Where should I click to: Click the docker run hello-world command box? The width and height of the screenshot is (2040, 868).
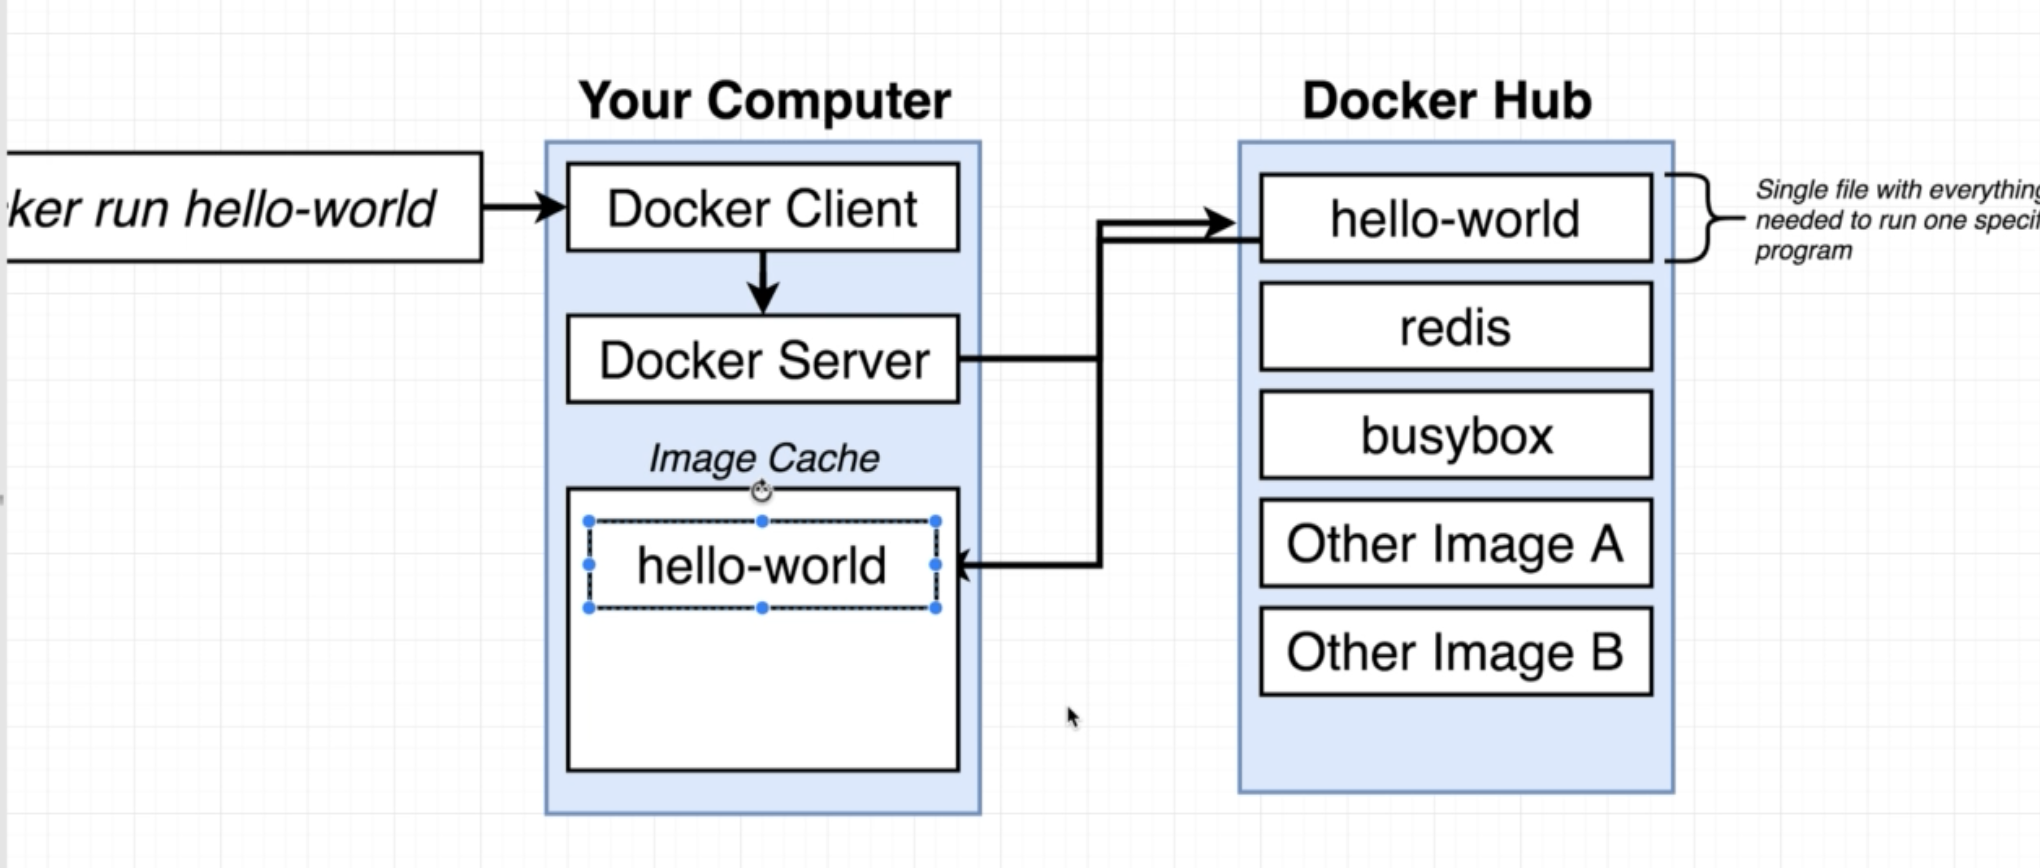click(x=240, y=208)
